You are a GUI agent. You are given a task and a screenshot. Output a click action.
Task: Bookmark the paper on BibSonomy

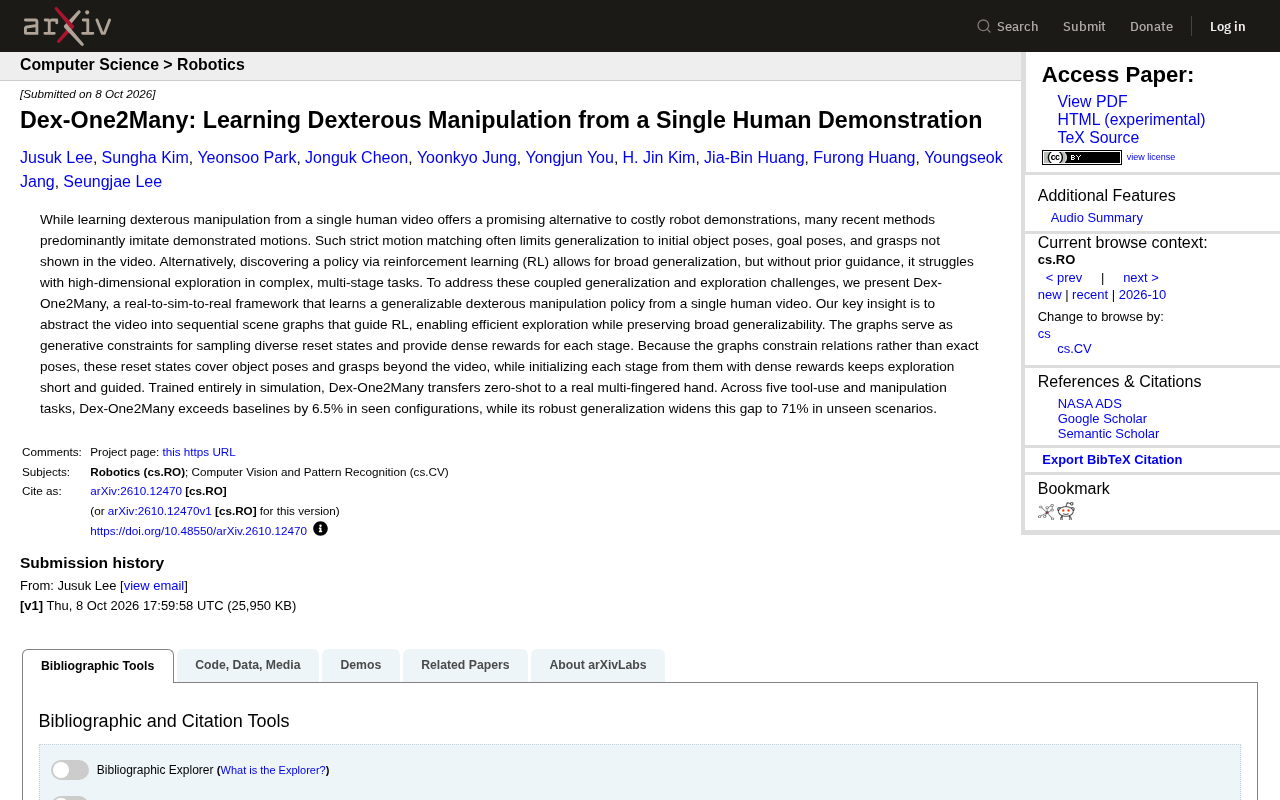pos(1046,512)
